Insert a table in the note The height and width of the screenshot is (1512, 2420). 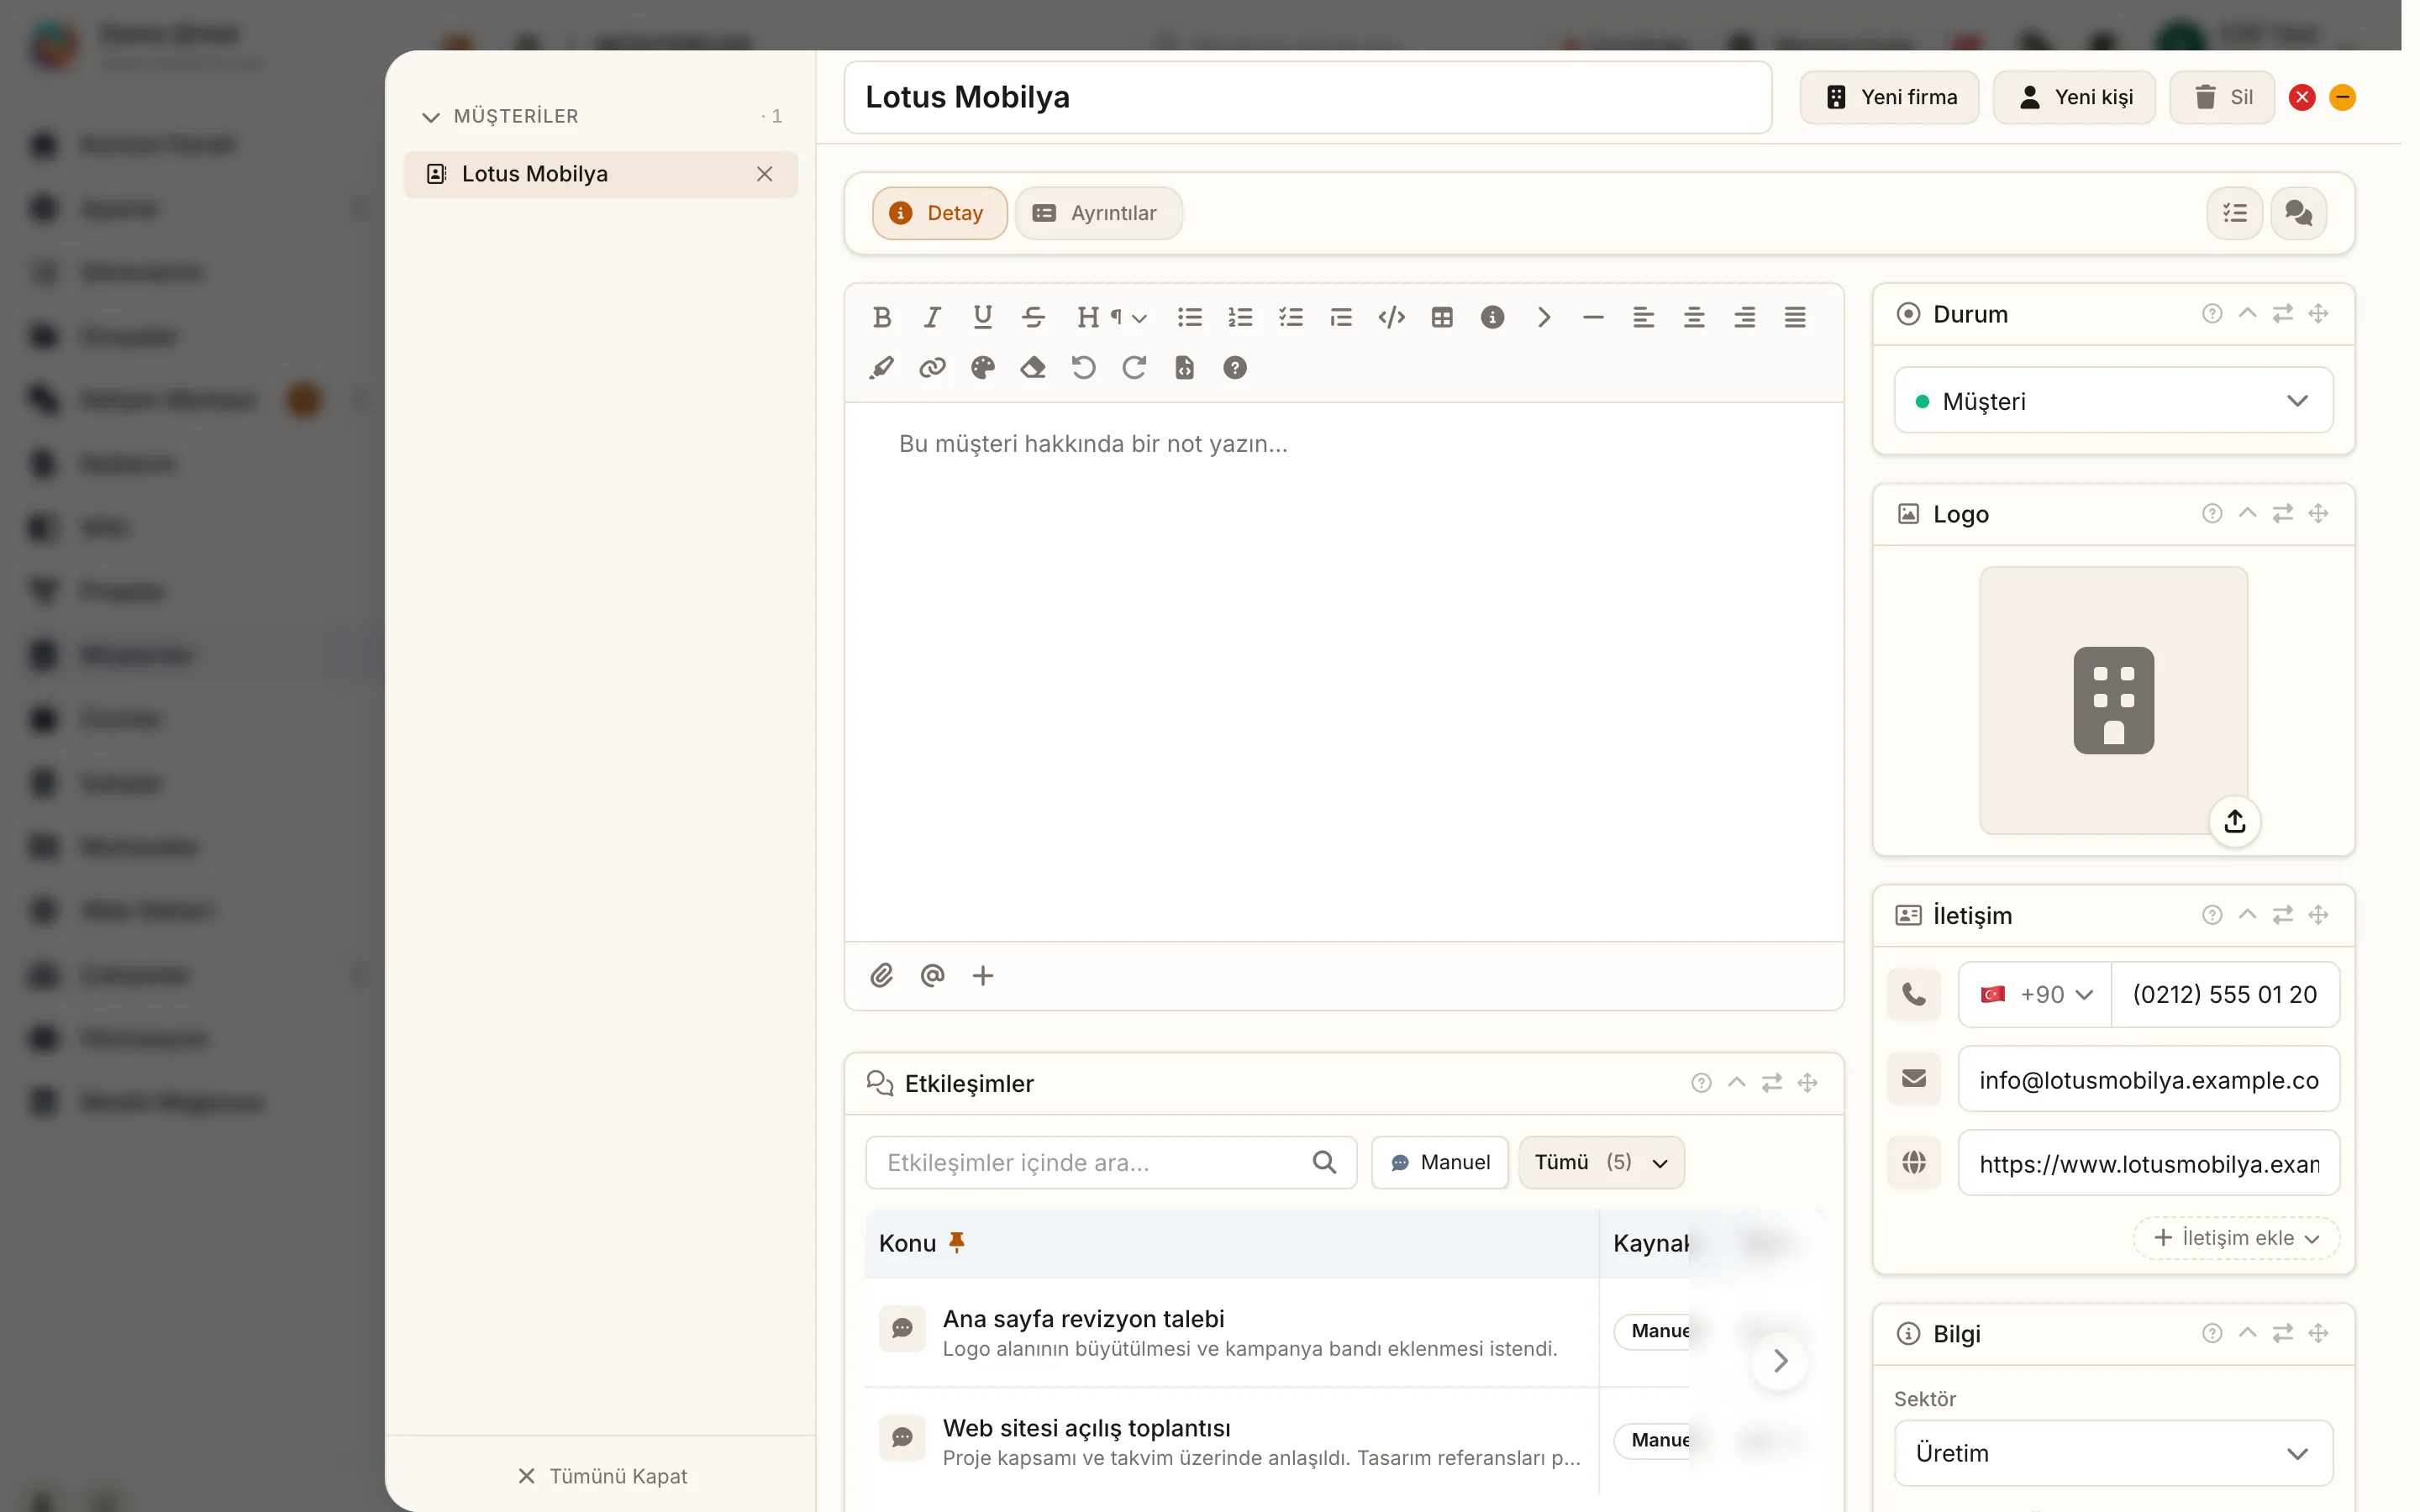(x=1441, y=317)
